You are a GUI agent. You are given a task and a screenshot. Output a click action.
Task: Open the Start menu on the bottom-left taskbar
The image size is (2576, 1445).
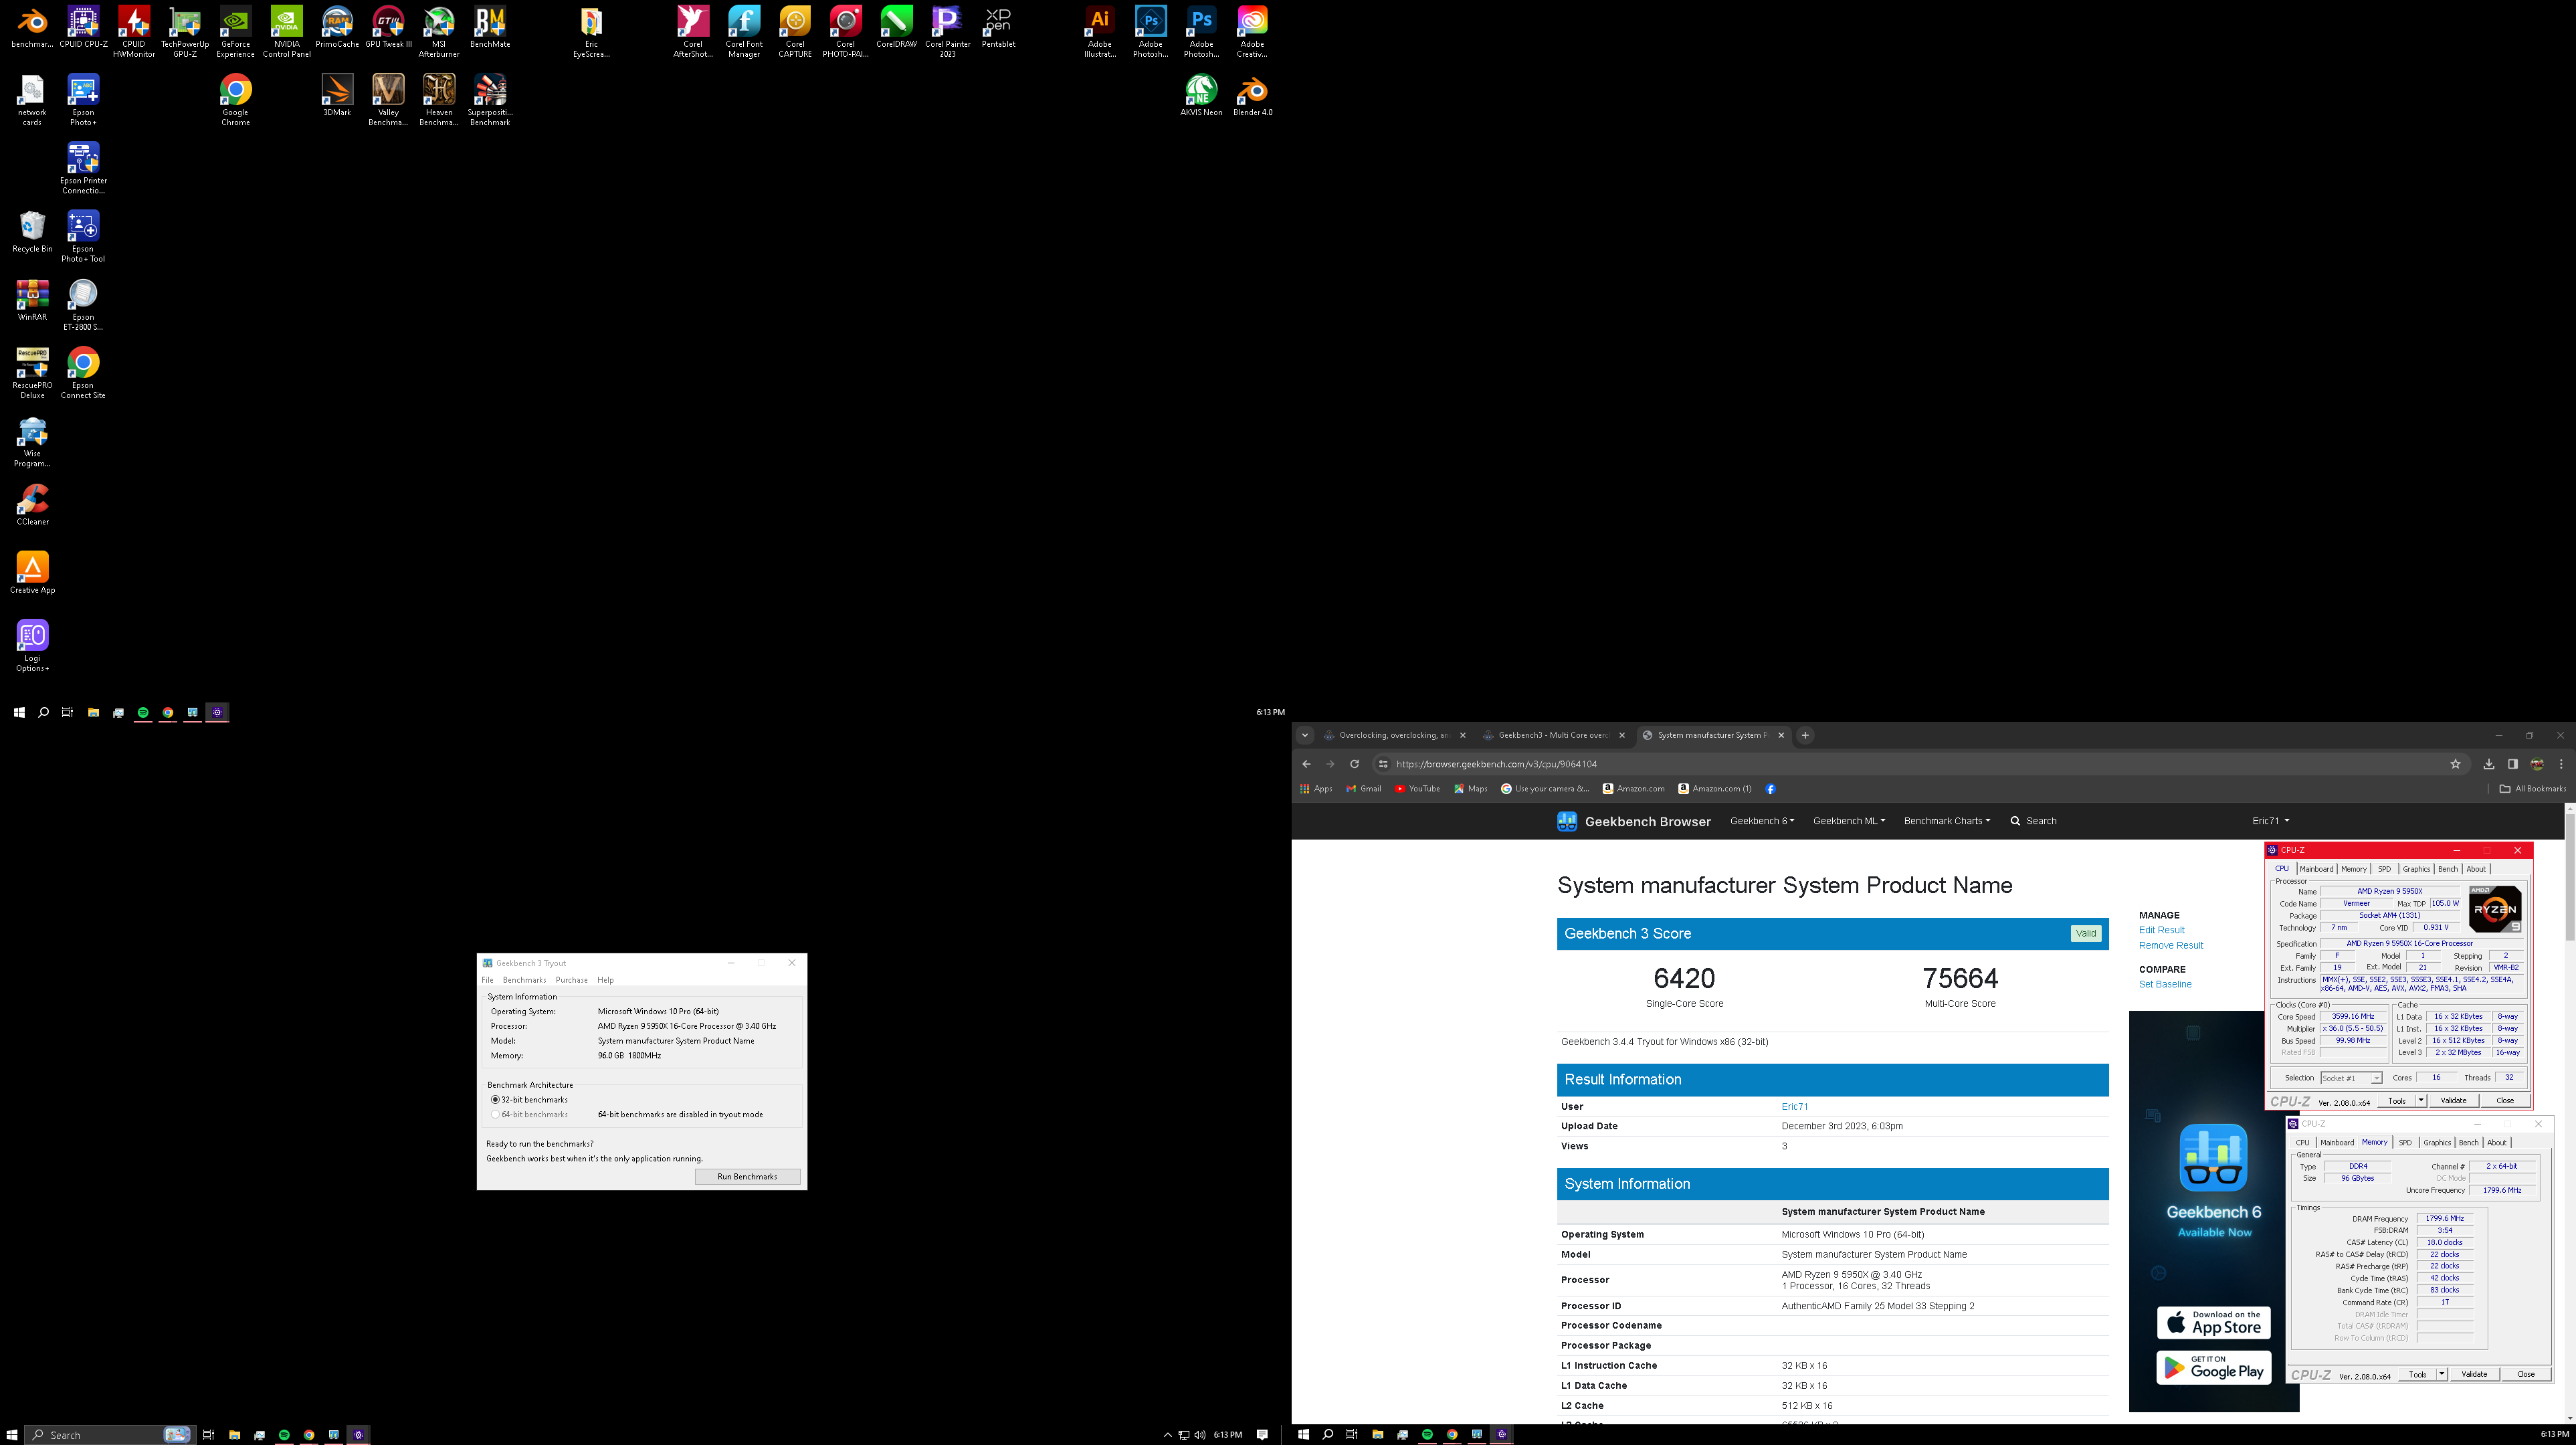12,1435
